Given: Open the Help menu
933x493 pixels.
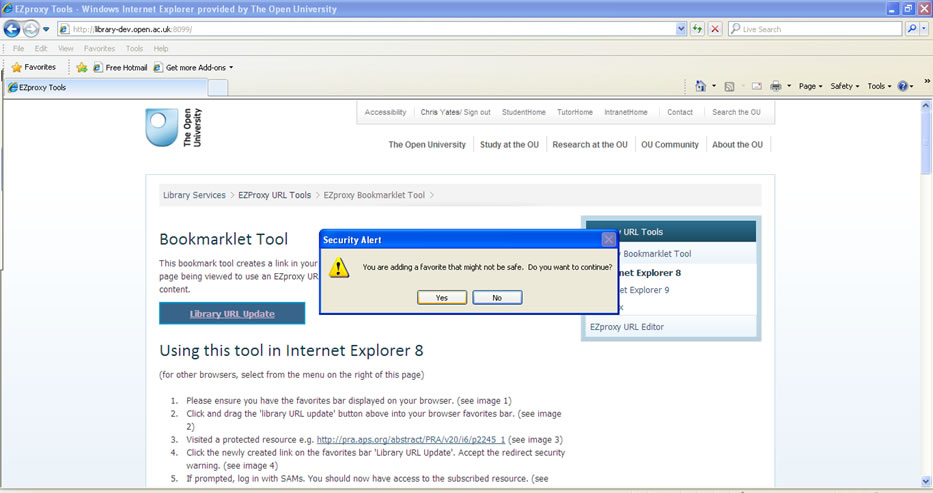Looking at the screenshot, I should (x=161, y=48).
